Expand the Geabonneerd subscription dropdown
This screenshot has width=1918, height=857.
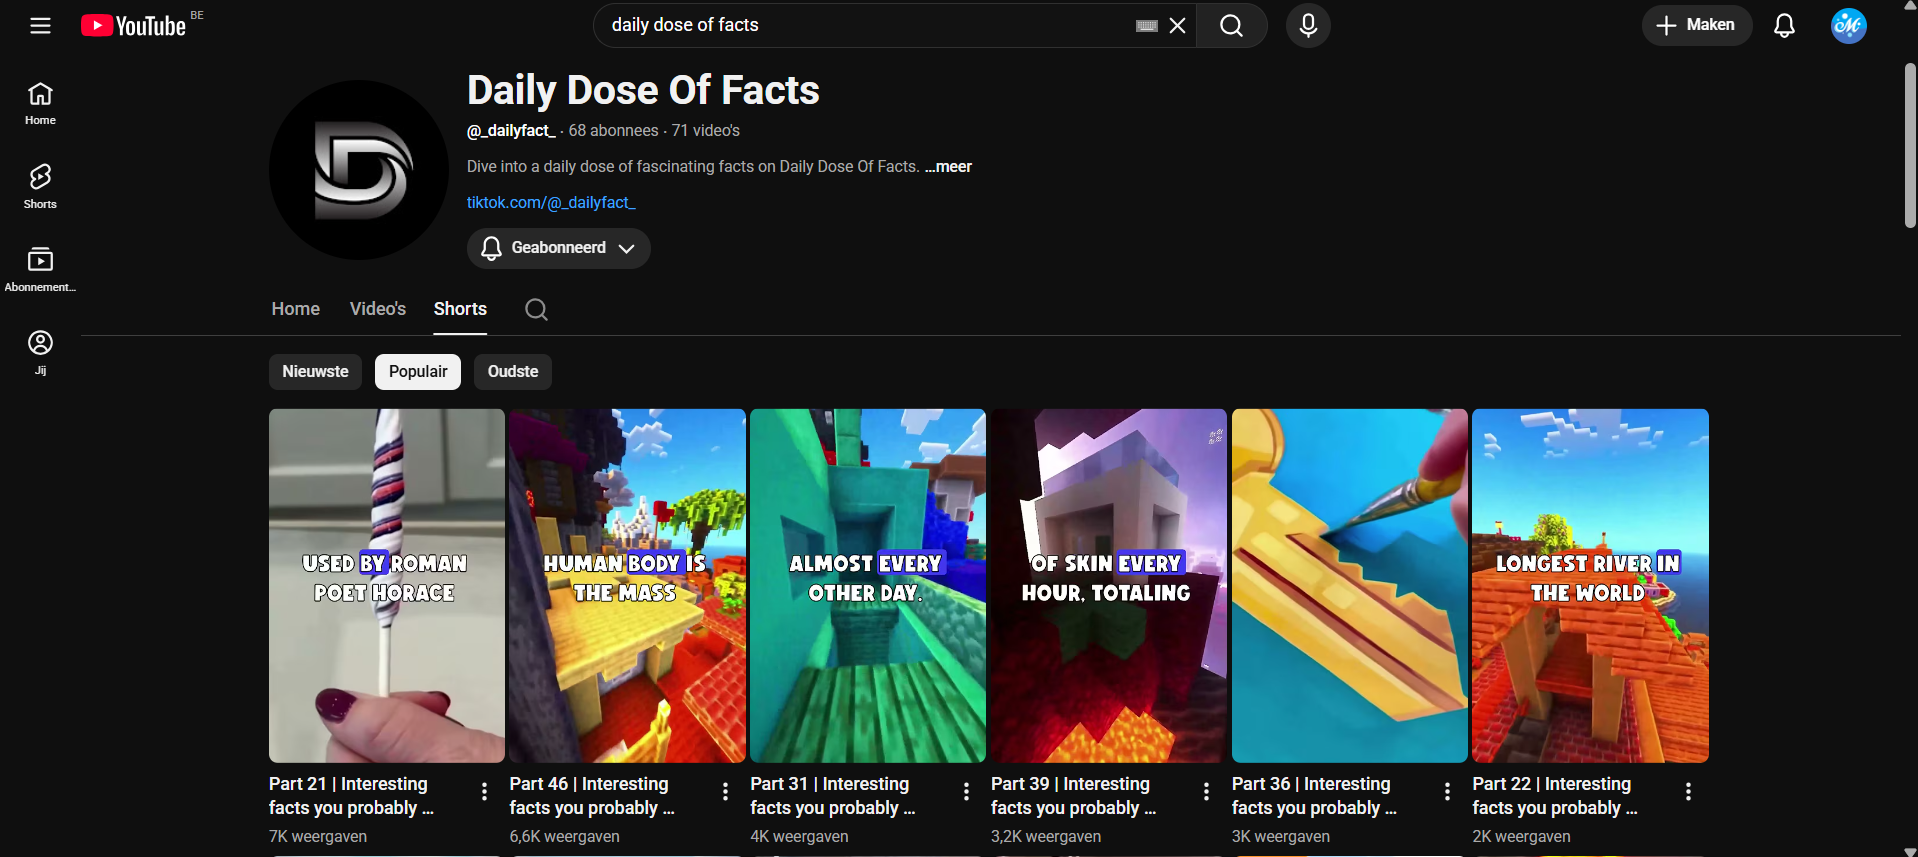[x=558, y=248]
